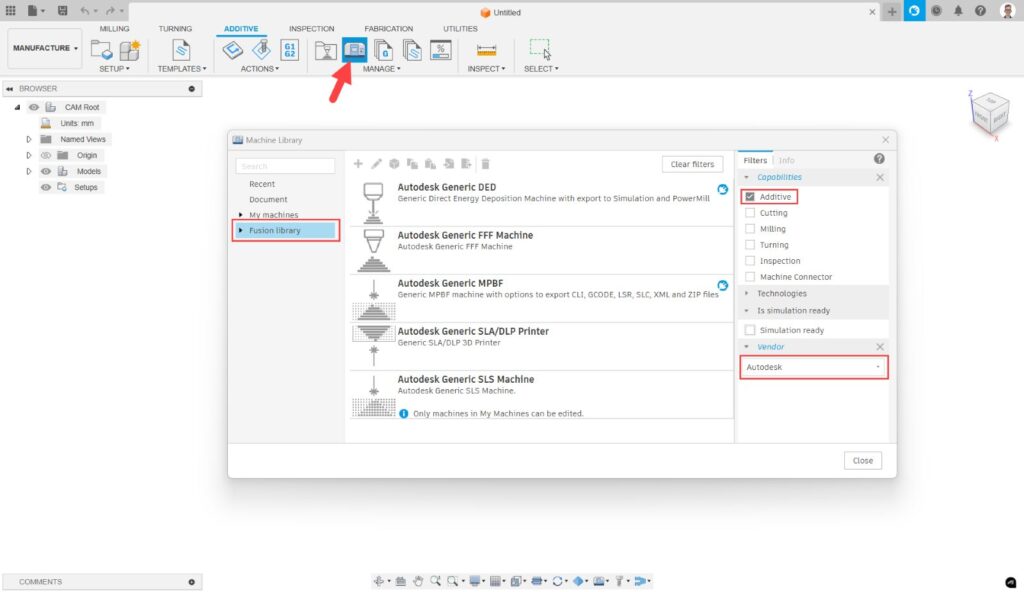Uncheck the Additive capability checkbox

(x=750, y=197)
